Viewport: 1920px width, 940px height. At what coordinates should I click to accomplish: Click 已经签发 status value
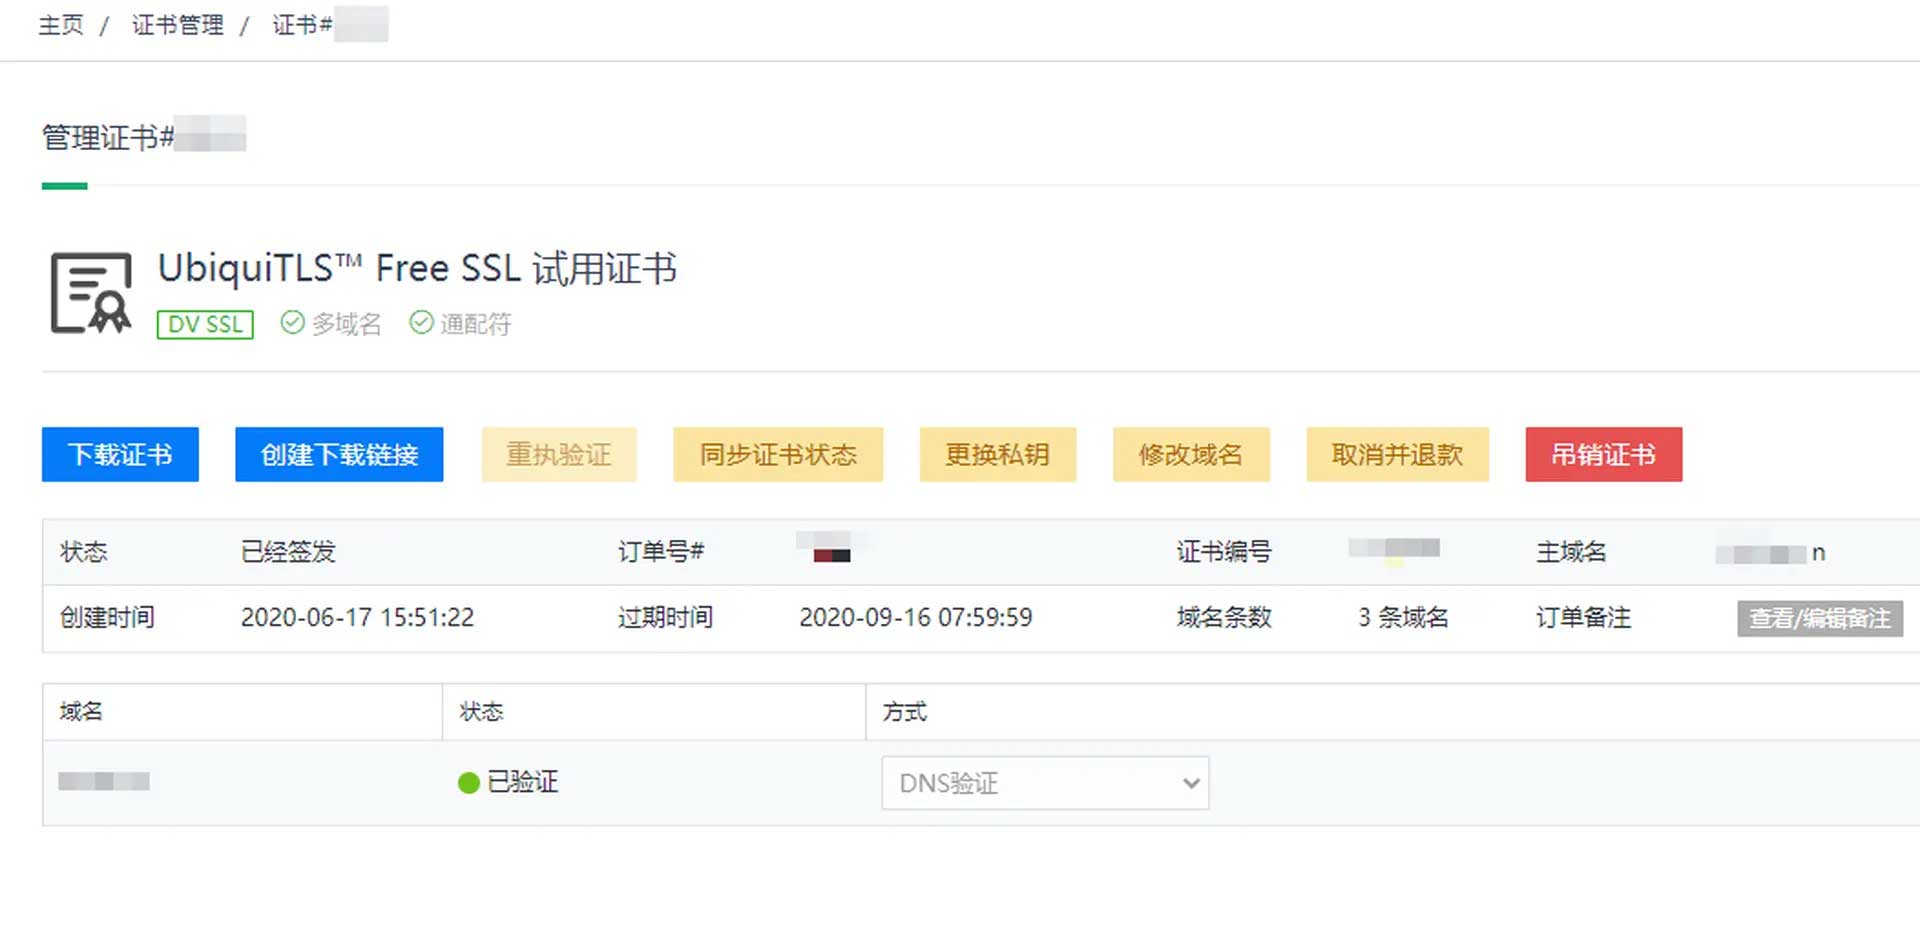click(x=288, y=552)
